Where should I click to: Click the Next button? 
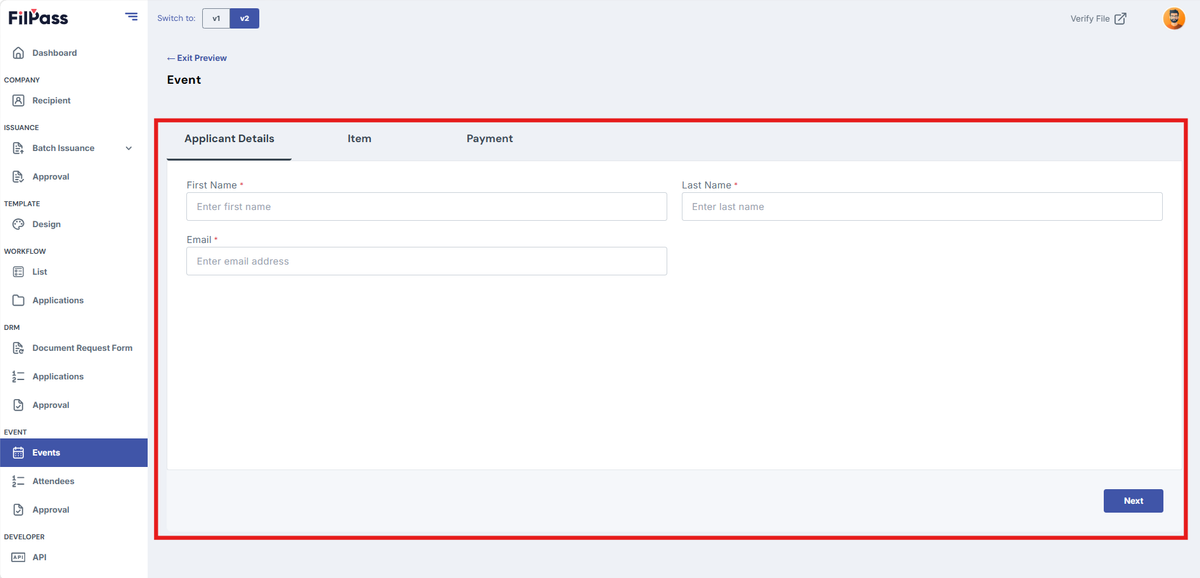(1133, 500)
